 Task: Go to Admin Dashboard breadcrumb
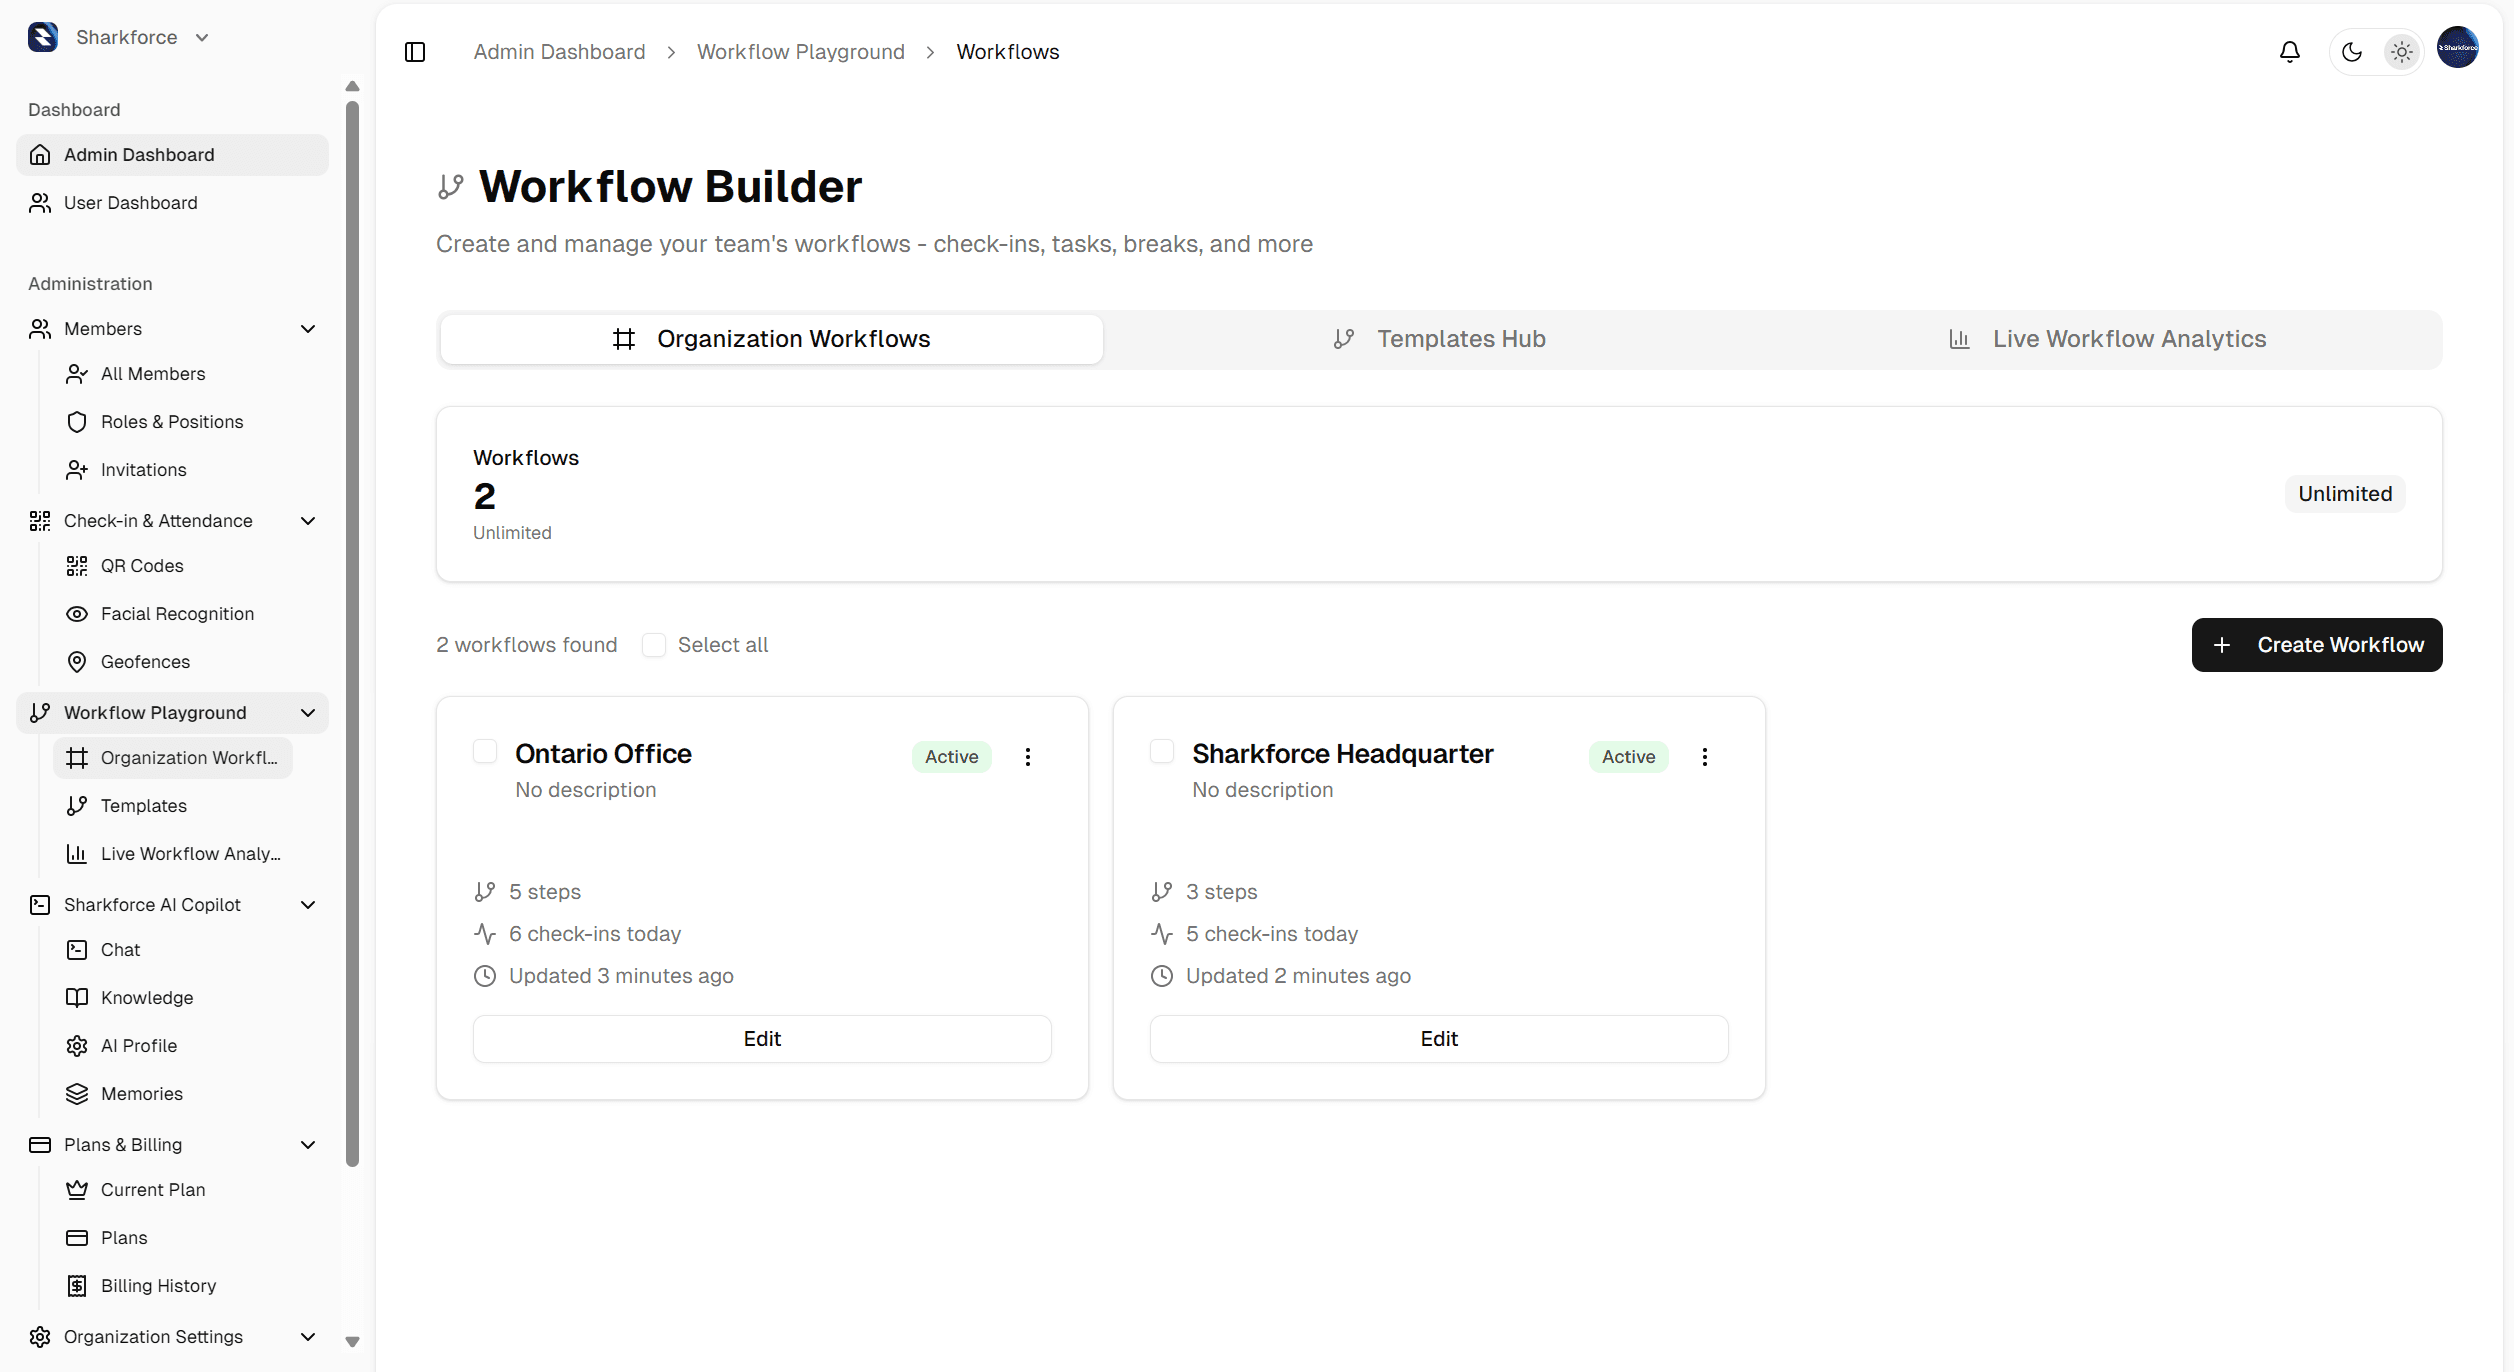click(559, 52)
